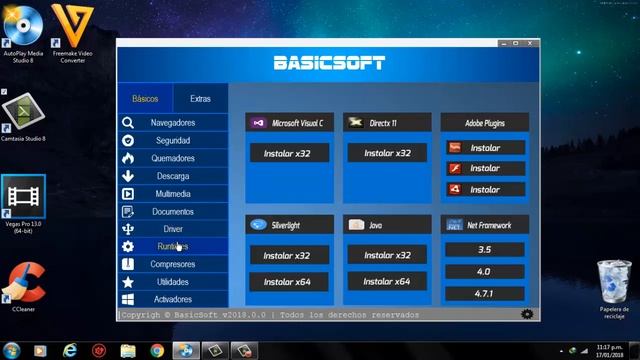Select Quemadores in the sidebar

pos(173,158)
